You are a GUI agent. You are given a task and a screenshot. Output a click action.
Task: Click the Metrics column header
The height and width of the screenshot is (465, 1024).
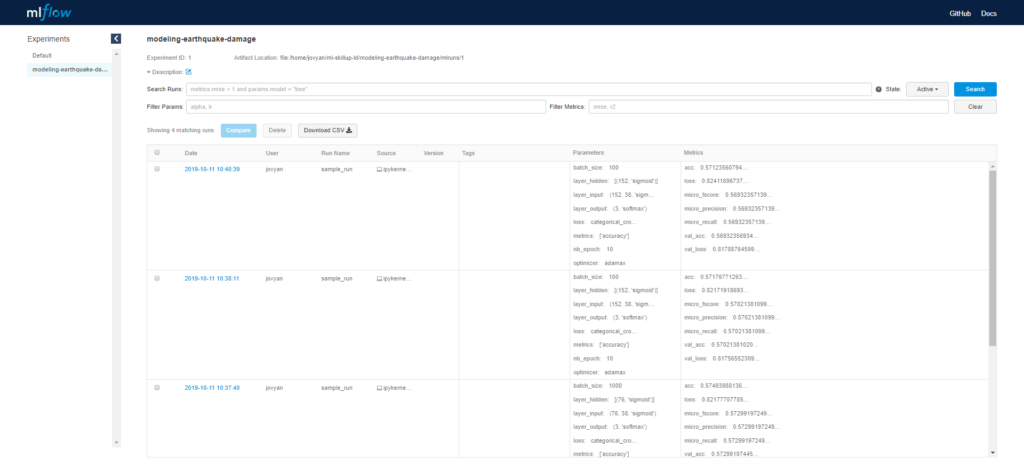tap(694, 153)
